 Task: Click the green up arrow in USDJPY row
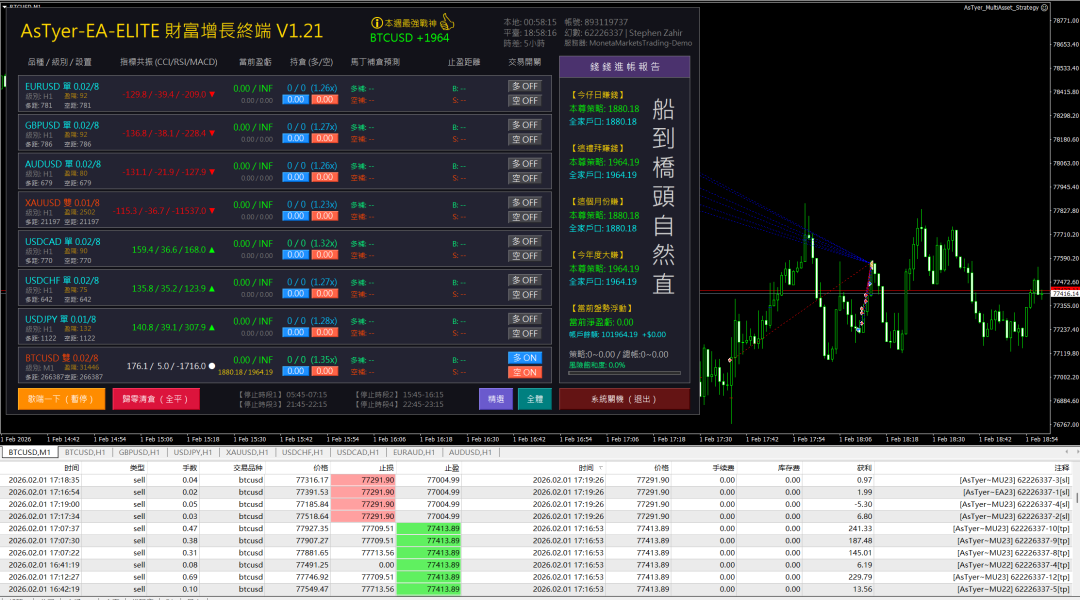pos(212,328)
